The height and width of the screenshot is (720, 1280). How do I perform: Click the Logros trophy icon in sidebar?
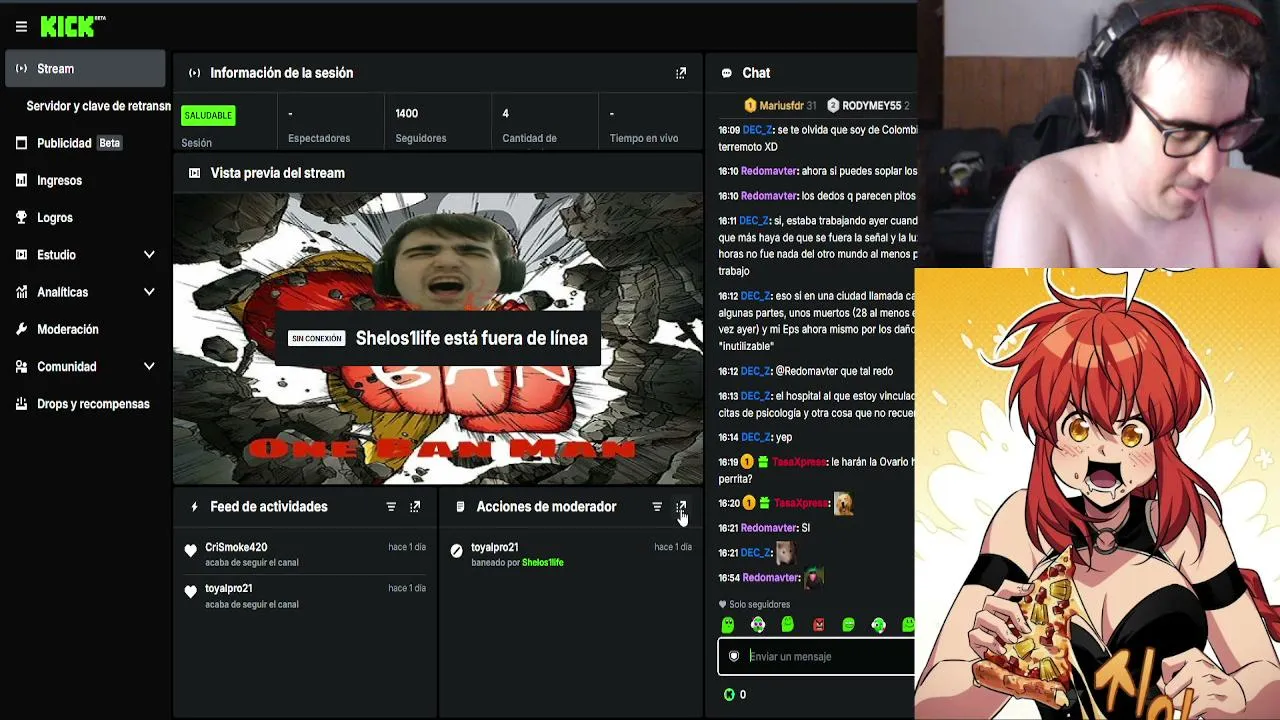21,217
